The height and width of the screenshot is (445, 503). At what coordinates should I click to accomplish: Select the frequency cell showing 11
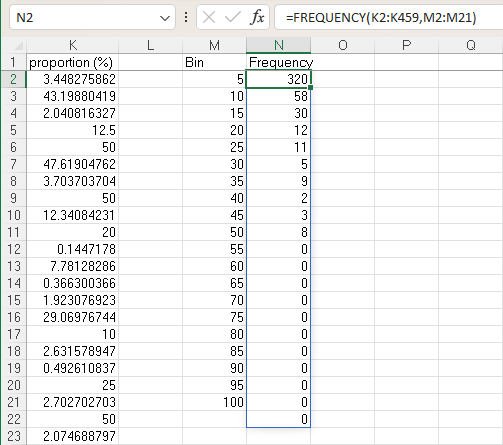tap(278, 147)
